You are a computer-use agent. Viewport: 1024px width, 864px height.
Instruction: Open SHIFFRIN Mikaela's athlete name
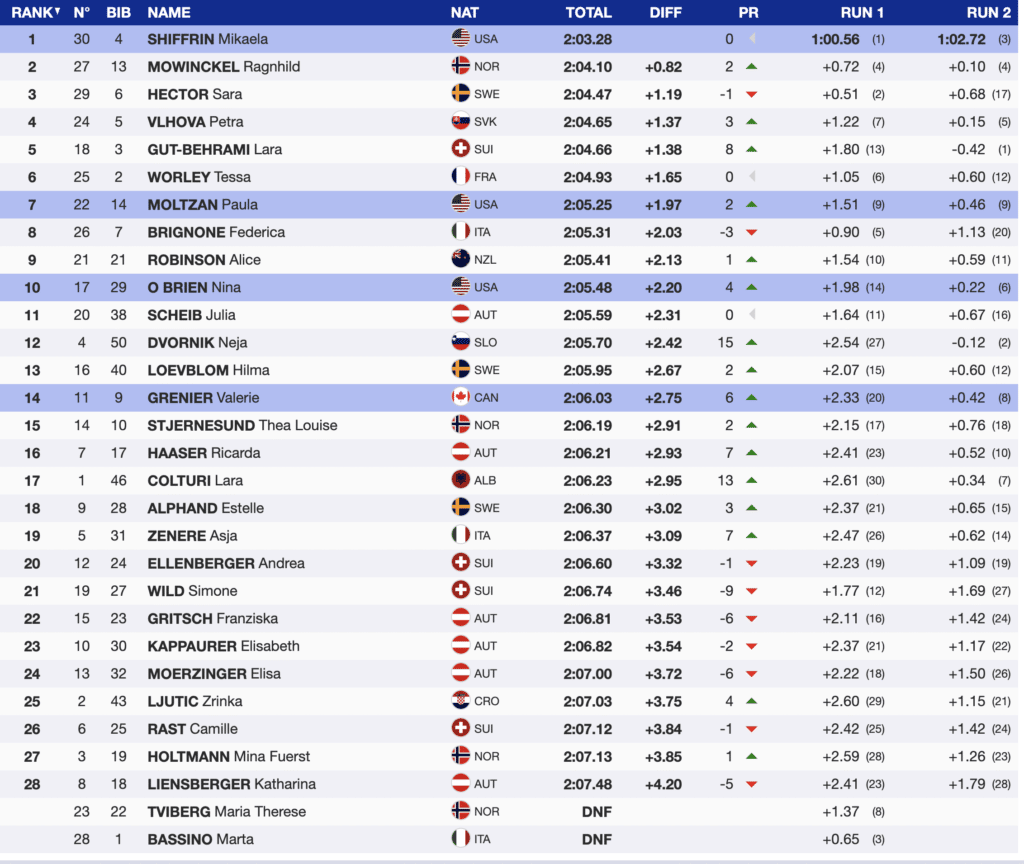tap(207, 40)
